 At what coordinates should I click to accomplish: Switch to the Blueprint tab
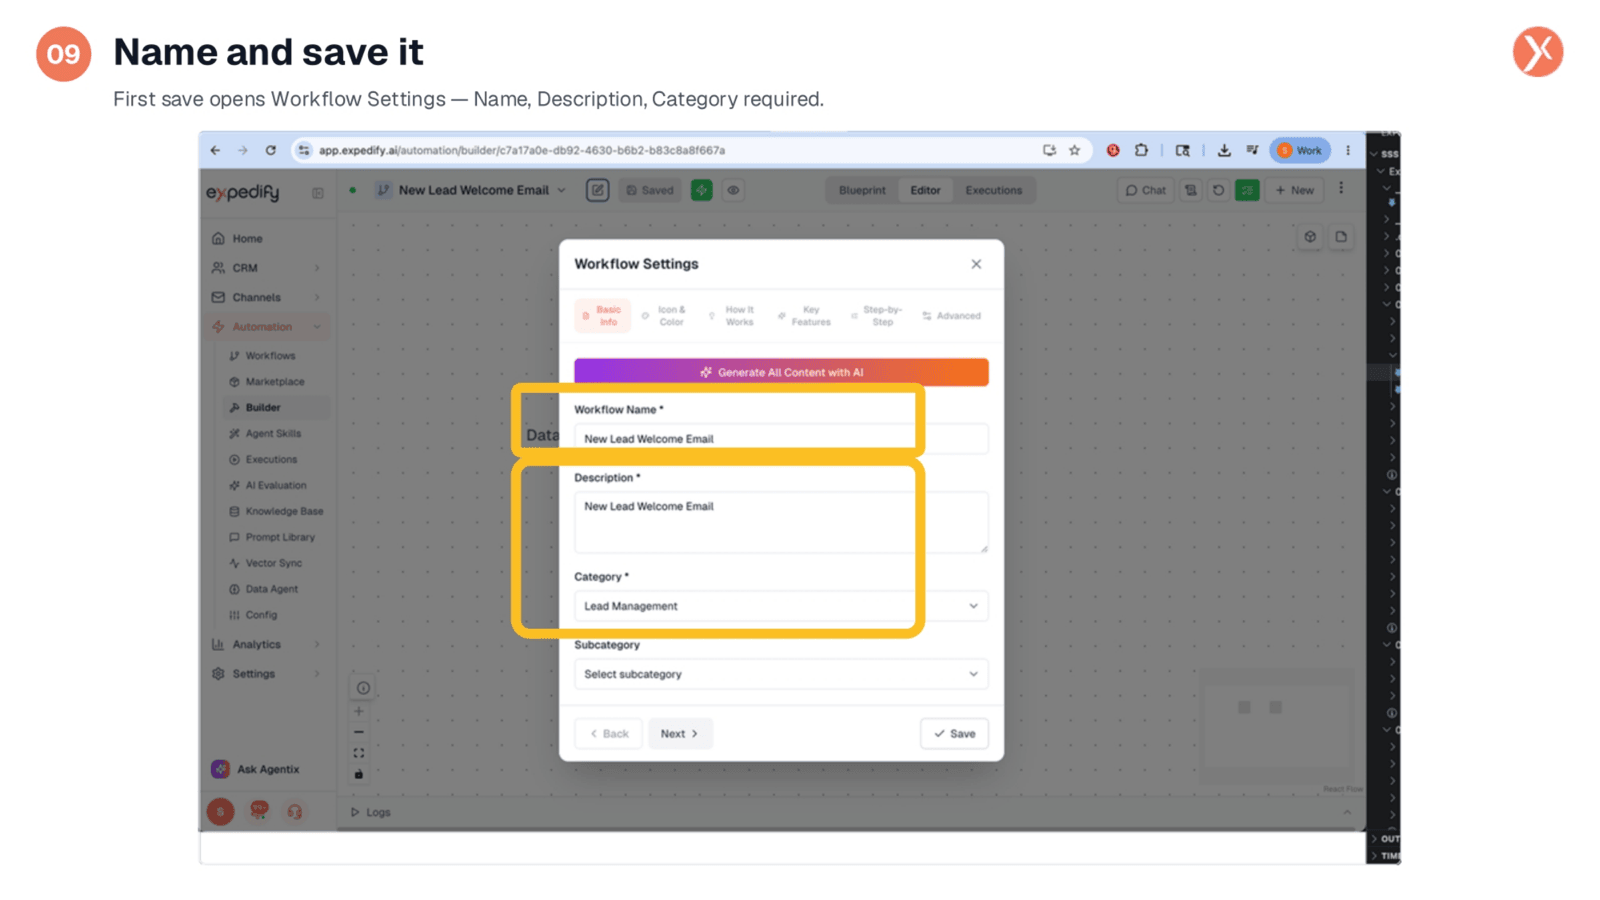click(x=862, y=190)
